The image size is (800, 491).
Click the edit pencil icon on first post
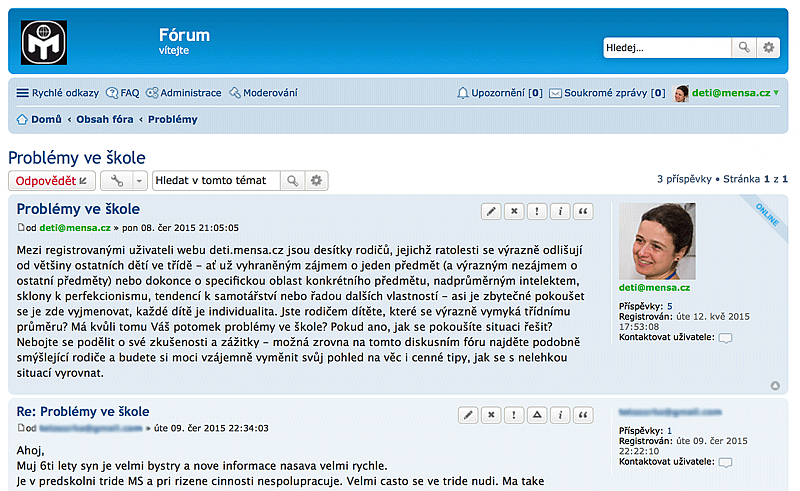pyautogui.click(x=491, y=211)
